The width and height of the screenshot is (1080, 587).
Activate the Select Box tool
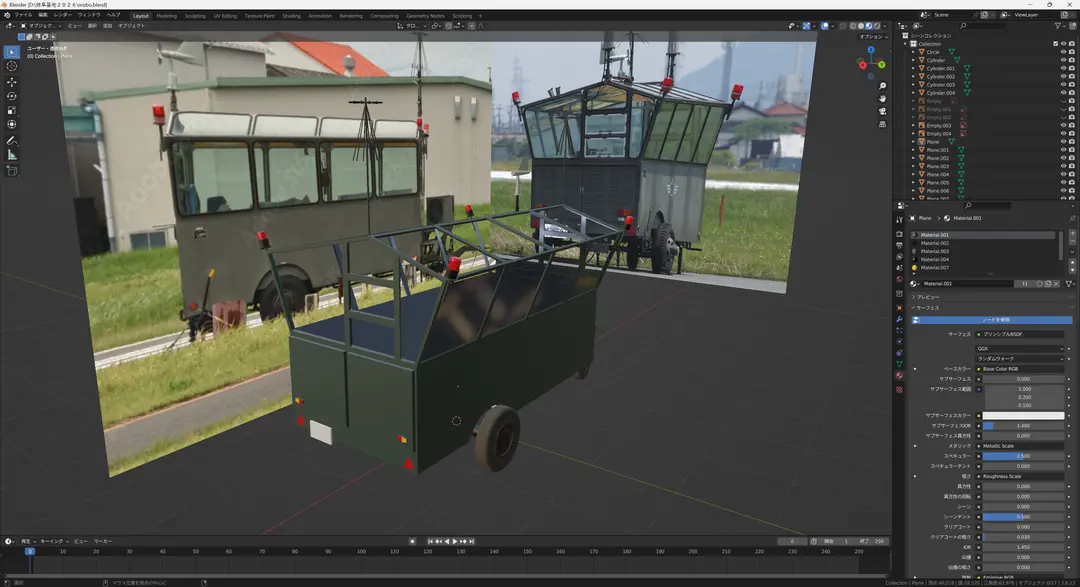tap(12, 52)
